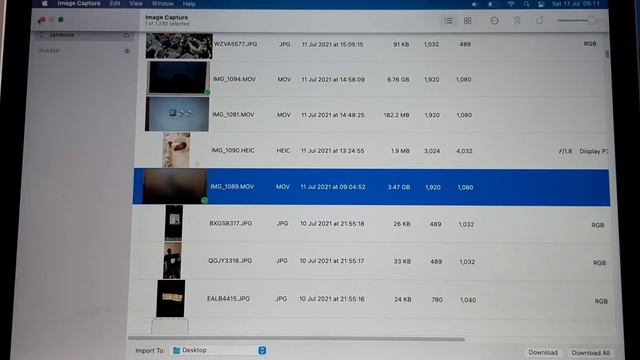Click date 11 Jul 2021 at 14:58:09

[333, 80]
